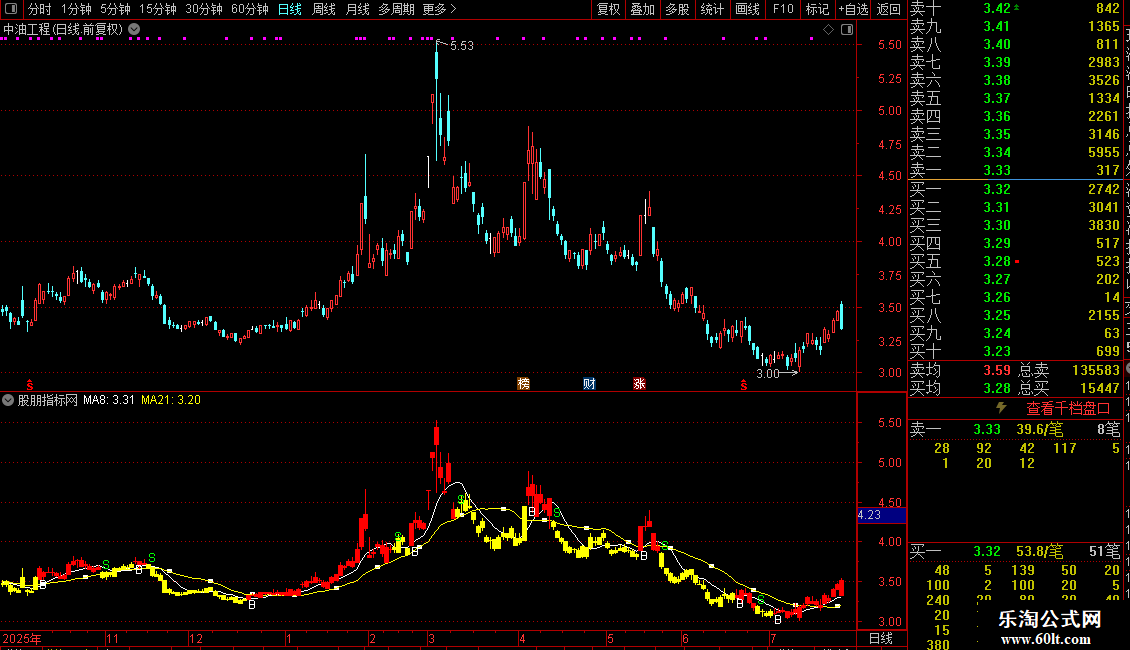The image size is (1130, 650).
Task: Open the 多股 multi-stock view
Action: 677,9
